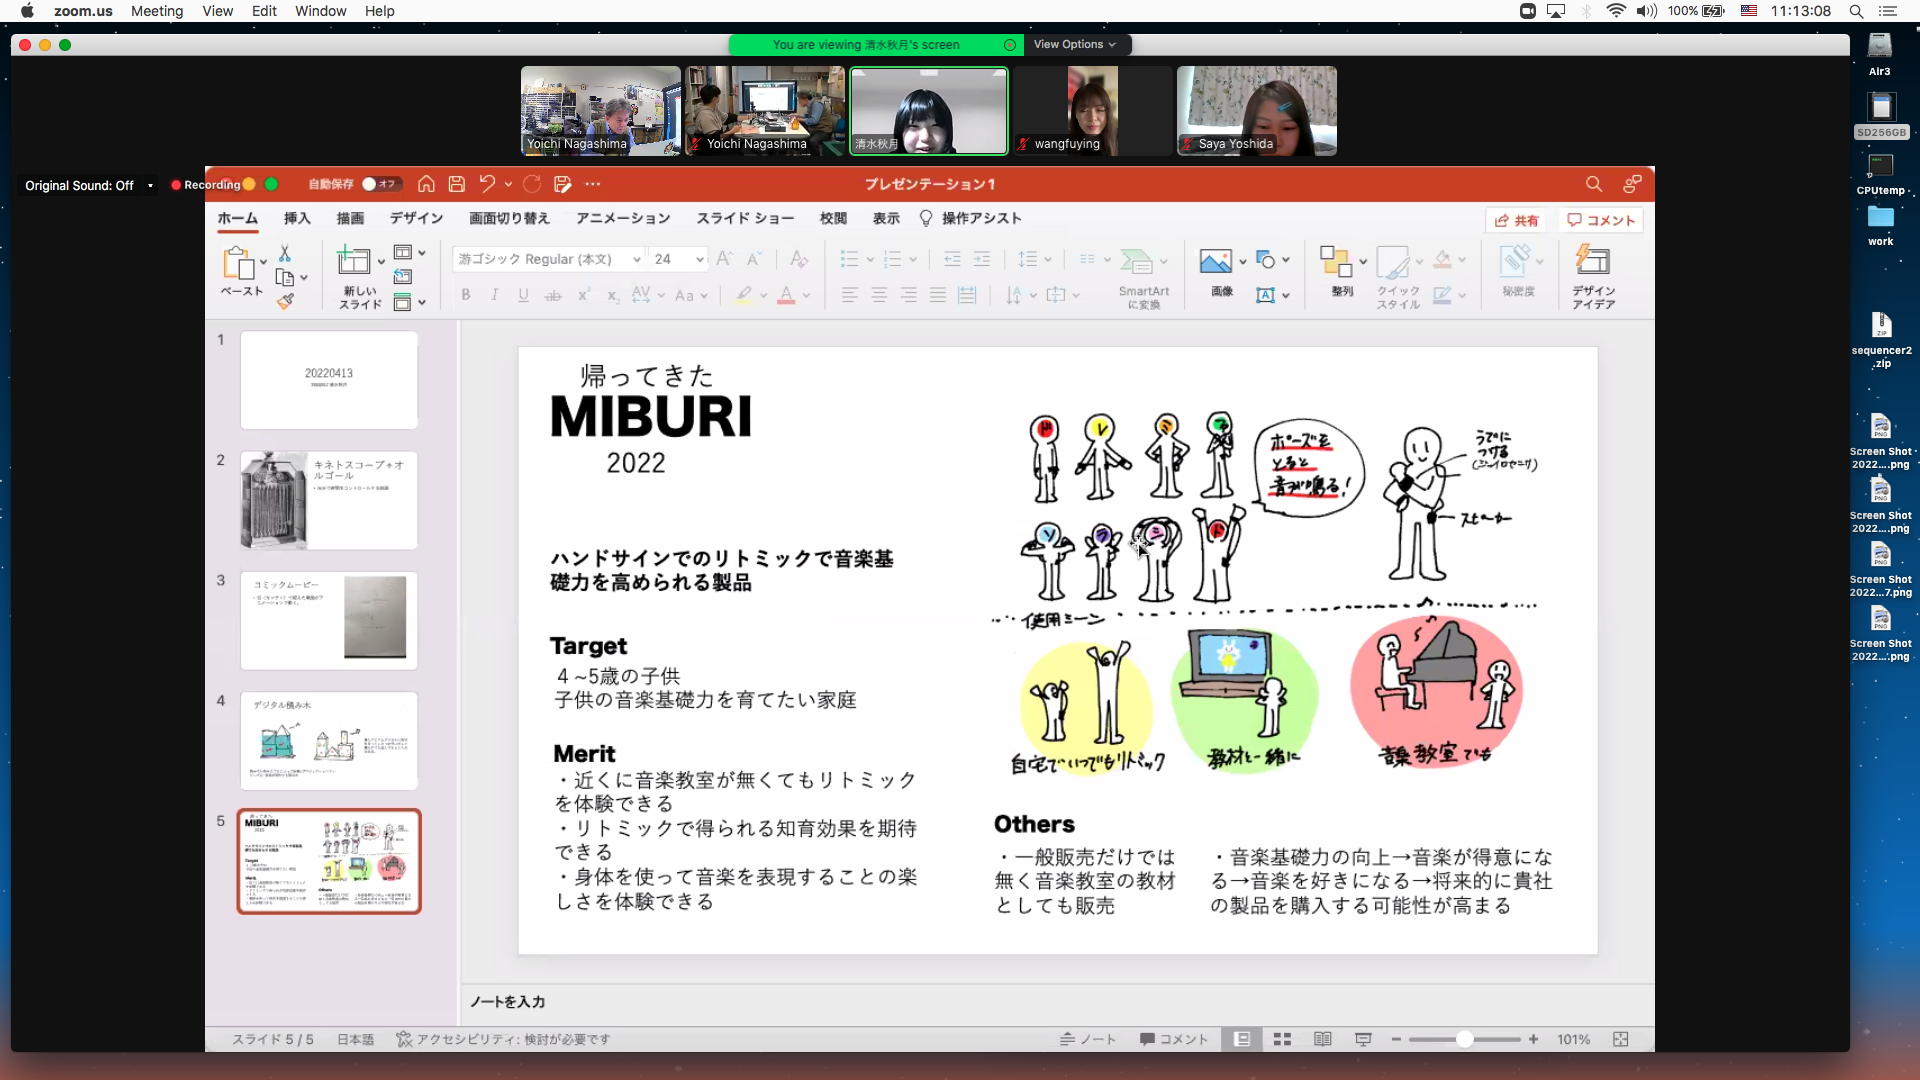Select slide 2 thumbnail
This screenshot has width=1920, height=1080.
coord(329,500)
